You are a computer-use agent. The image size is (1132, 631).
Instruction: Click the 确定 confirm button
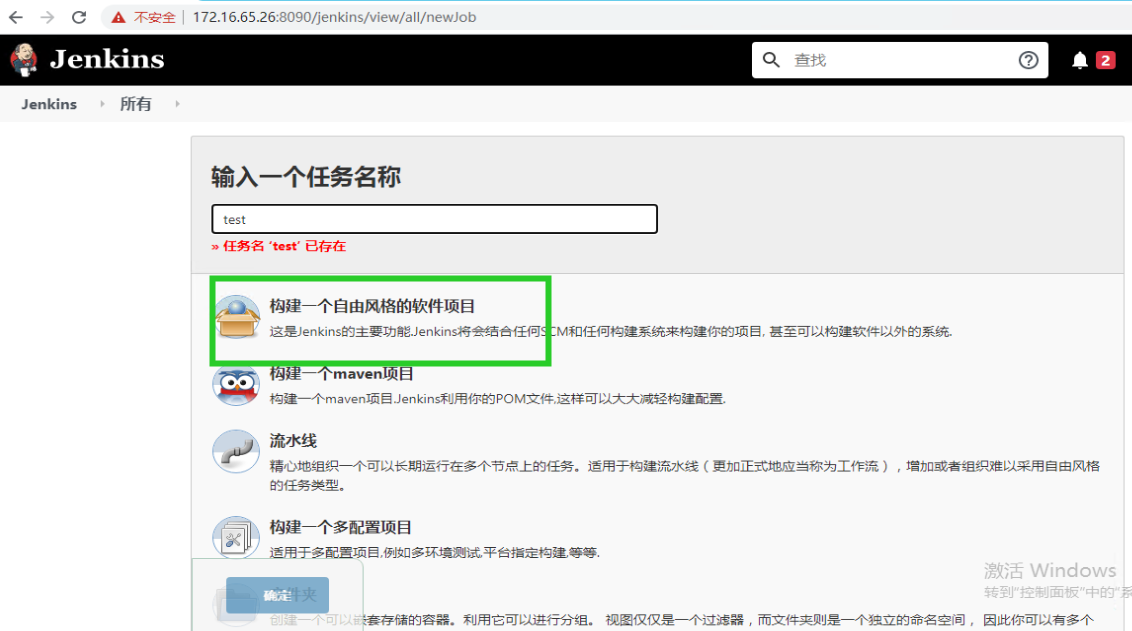point(277,595)
